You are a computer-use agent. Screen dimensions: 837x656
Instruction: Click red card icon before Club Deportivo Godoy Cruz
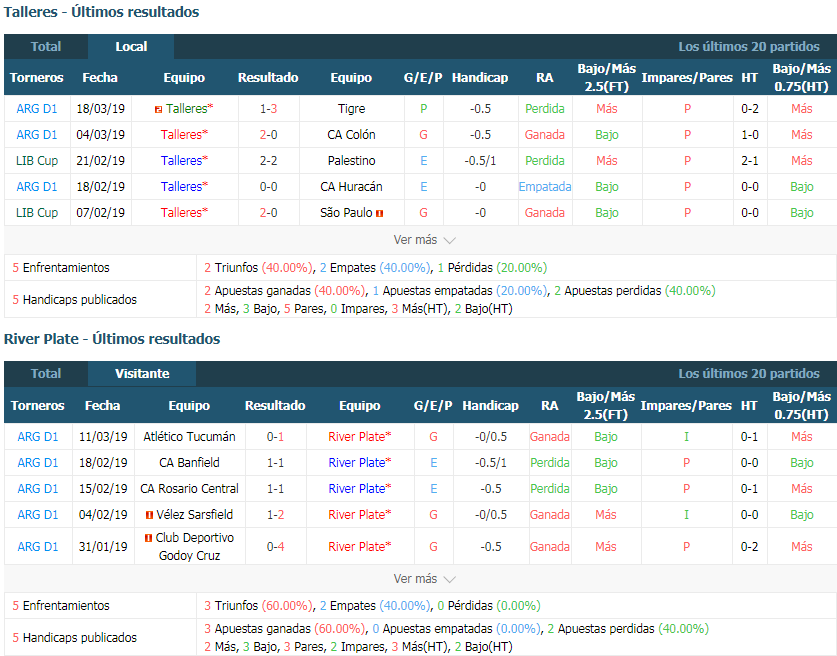[148, 538]
